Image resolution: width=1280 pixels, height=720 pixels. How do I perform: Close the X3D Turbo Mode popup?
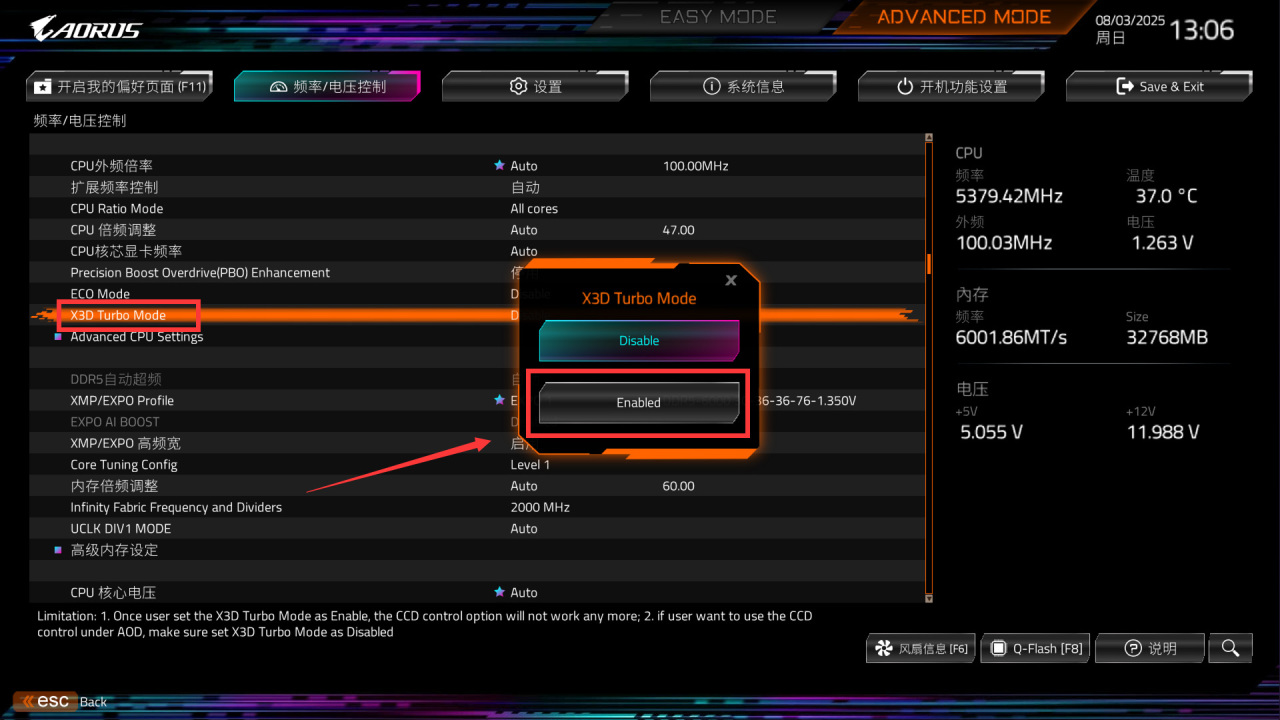pos(731,281)
